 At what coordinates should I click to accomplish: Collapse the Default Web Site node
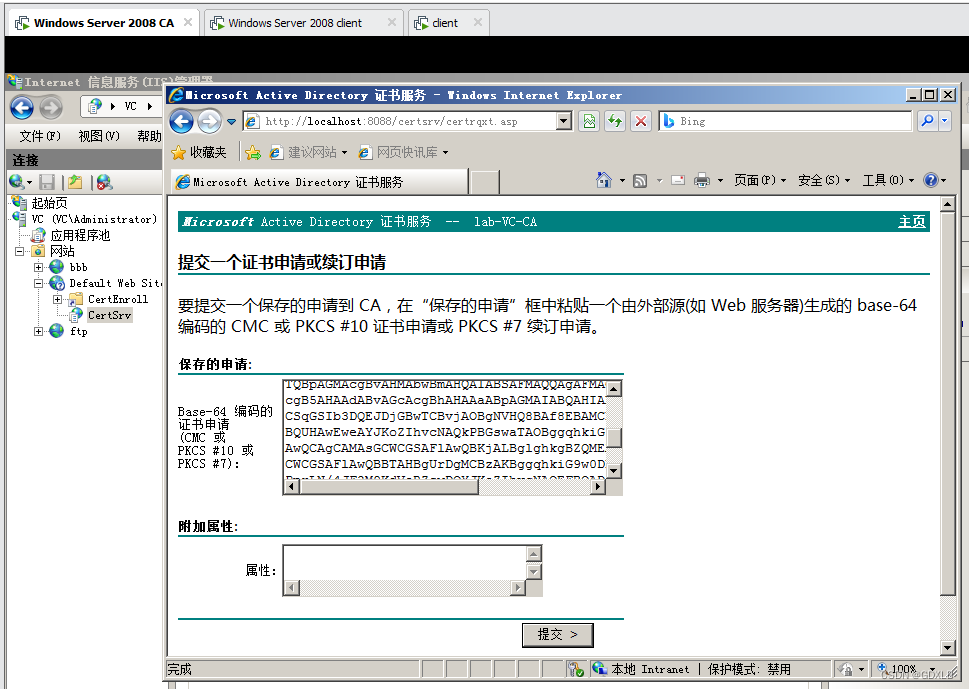38,283
